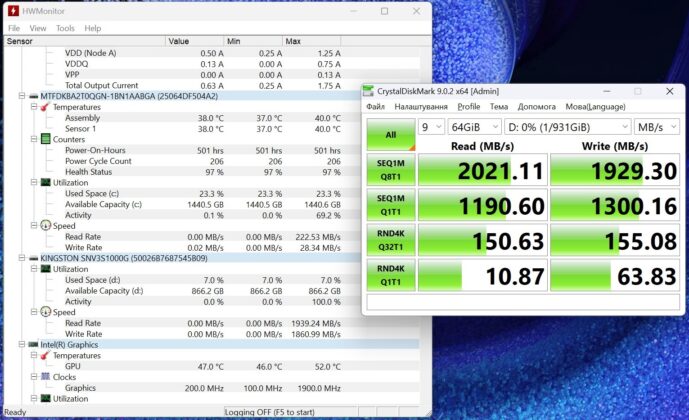Open the Тема menu in CrystalDiskMark
689x420 pixels.
tap(499, 107)
